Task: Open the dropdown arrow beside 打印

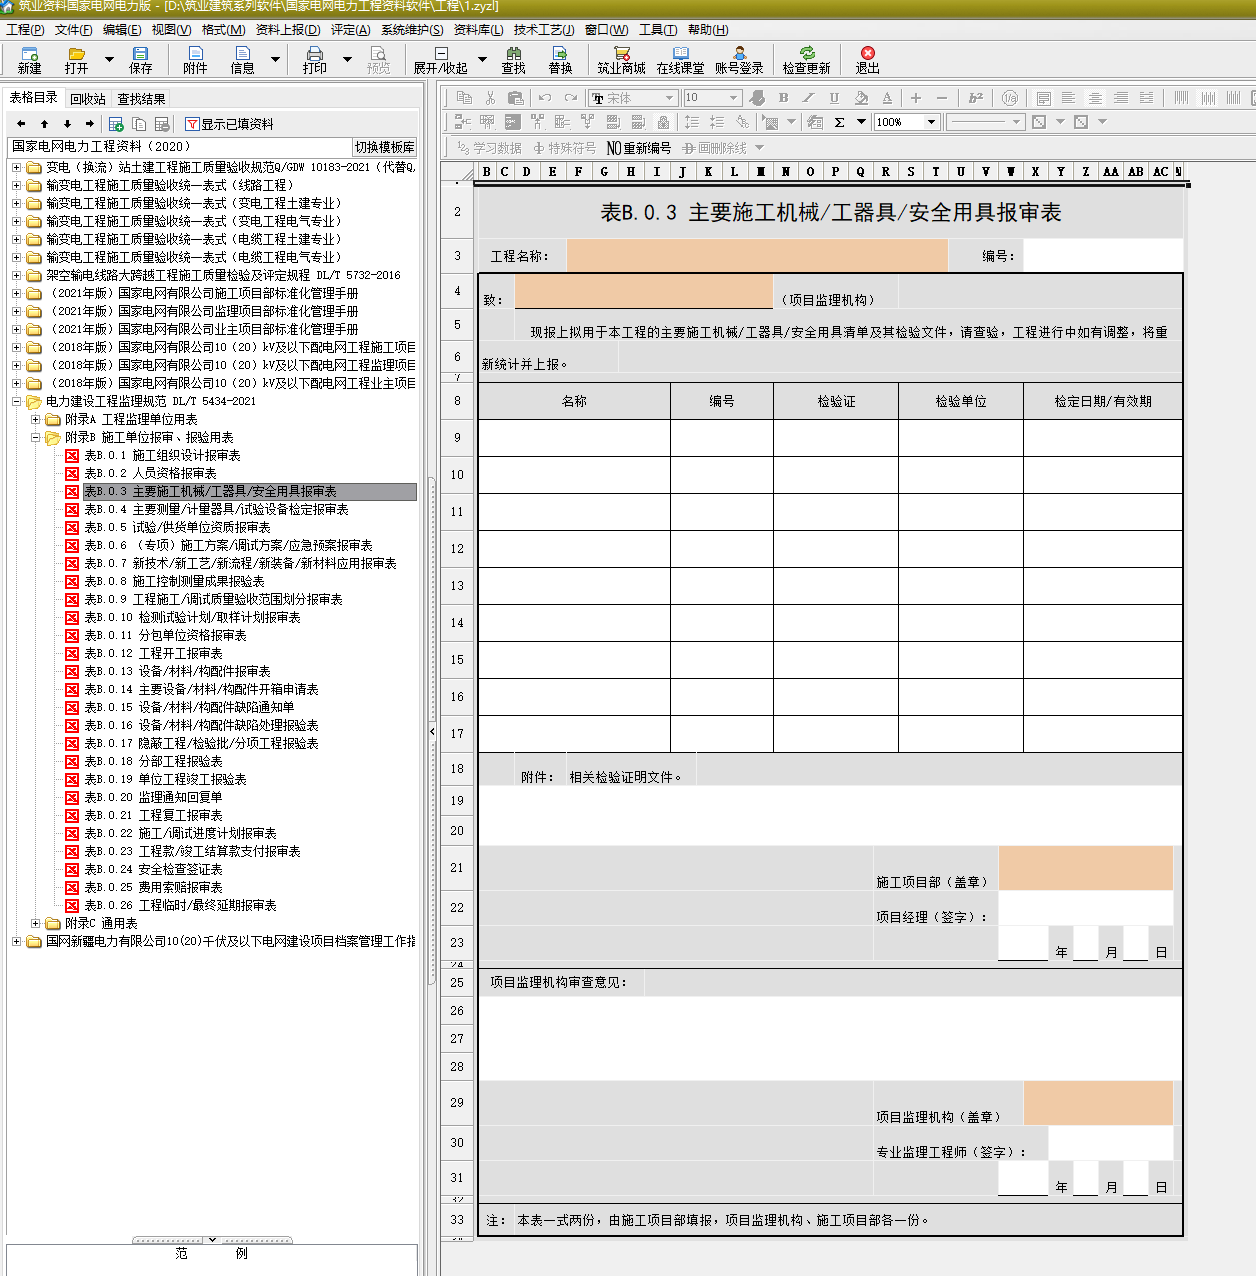Action: (347, 59)
